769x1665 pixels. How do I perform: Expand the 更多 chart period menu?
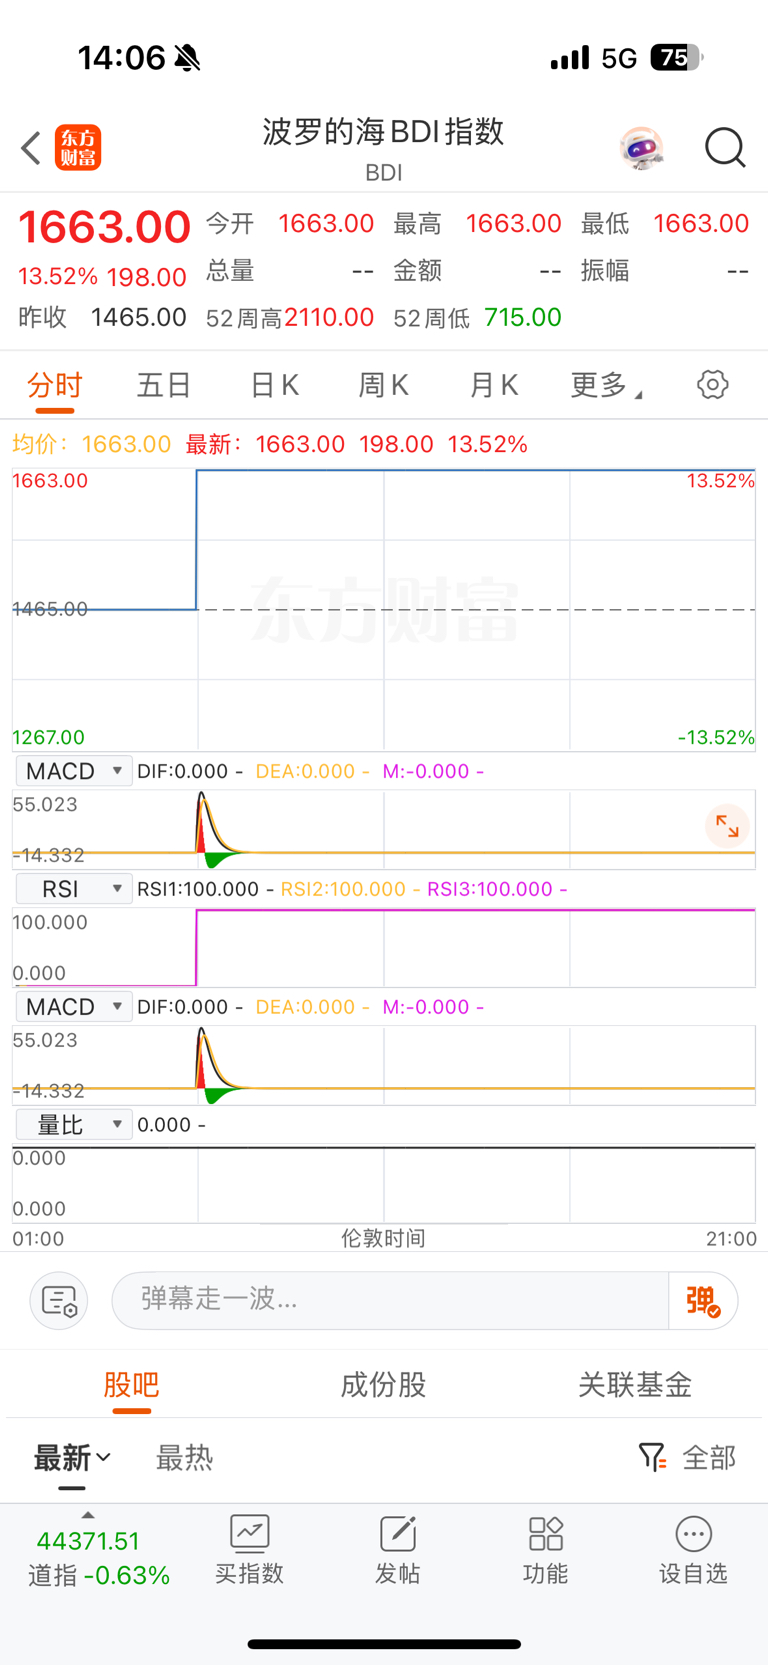pyautogui.click(x=606, y=385)
